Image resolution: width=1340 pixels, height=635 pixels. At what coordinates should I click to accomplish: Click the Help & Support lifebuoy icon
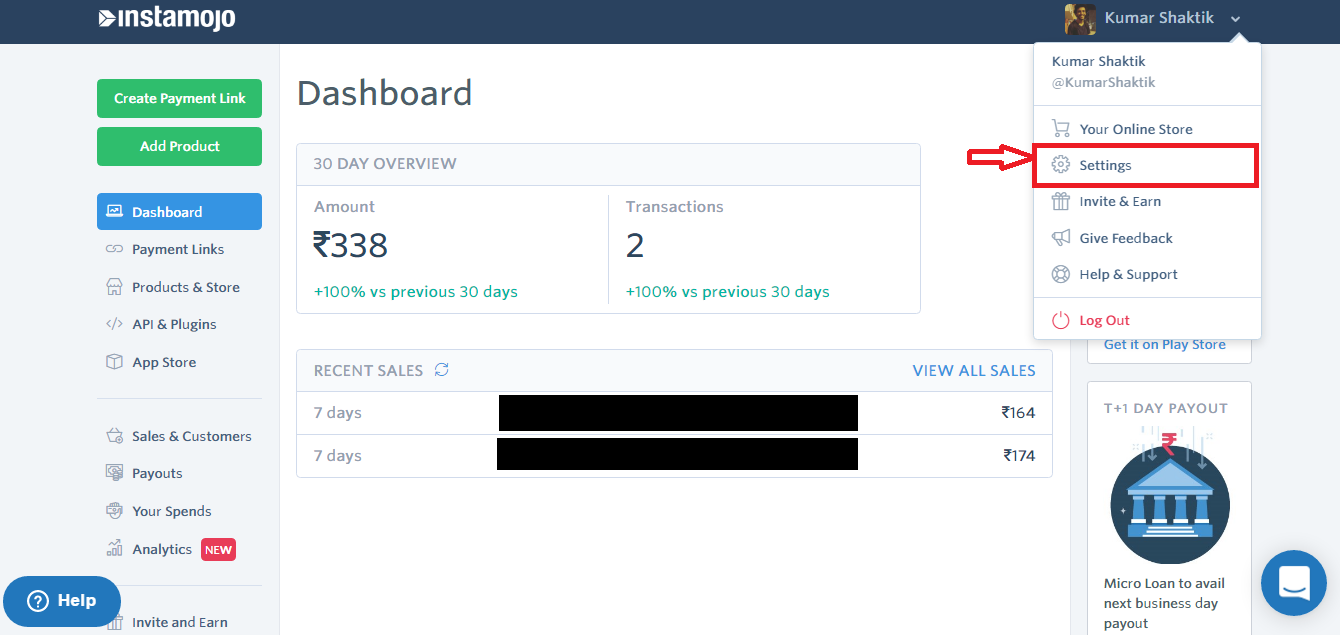pyautogui.click(x=1061, y=274)
